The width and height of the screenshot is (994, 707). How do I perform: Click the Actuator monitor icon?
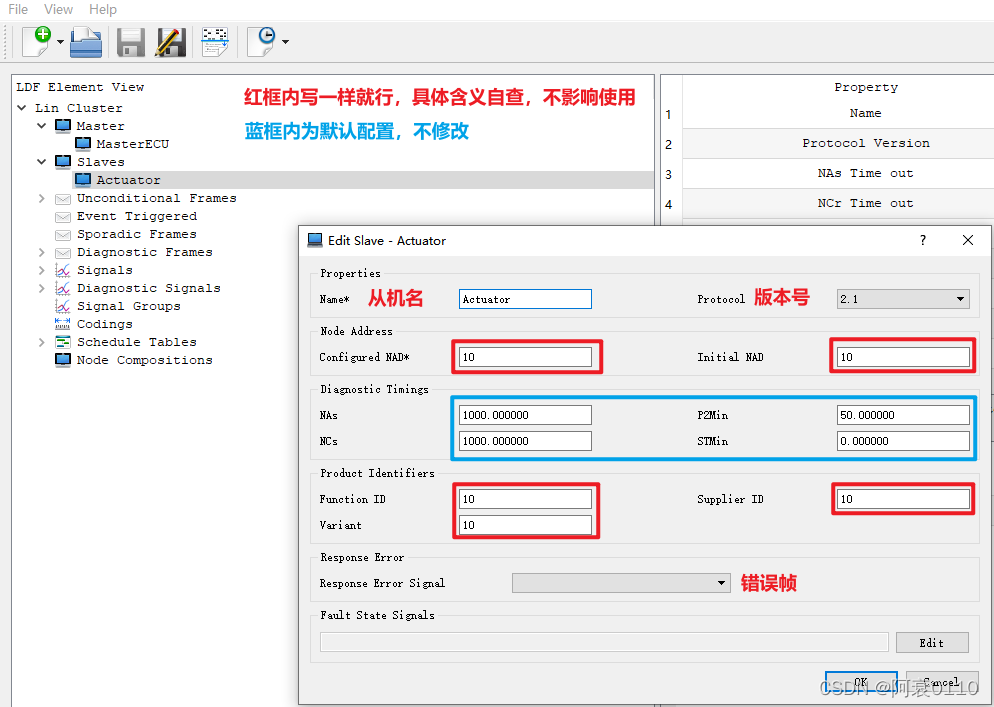82,179
